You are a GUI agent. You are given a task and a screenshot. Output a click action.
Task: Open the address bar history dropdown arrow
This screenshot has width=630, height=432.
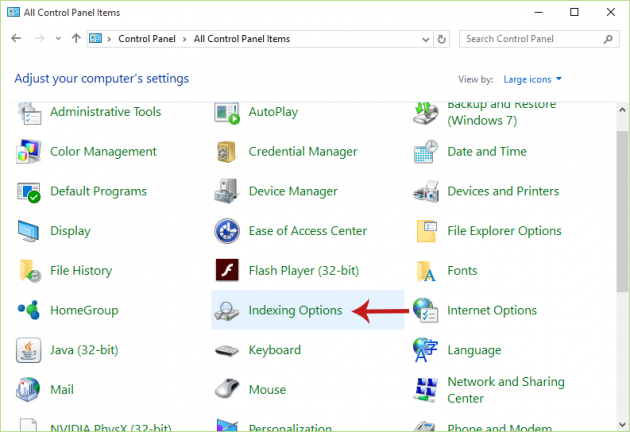[x=422, y=39]
